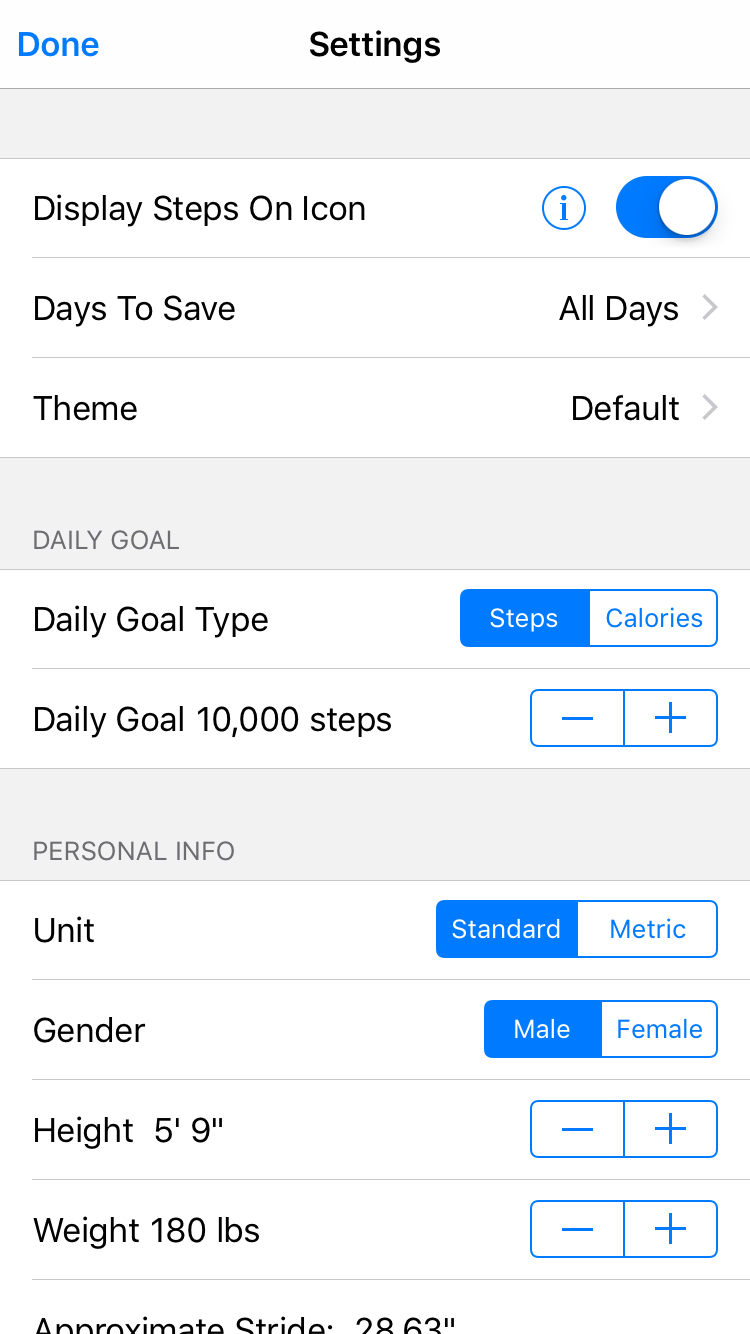Raise weight using the plus icon
750x1334 pixels.
pyautogui.click(x=670, y=1229)
